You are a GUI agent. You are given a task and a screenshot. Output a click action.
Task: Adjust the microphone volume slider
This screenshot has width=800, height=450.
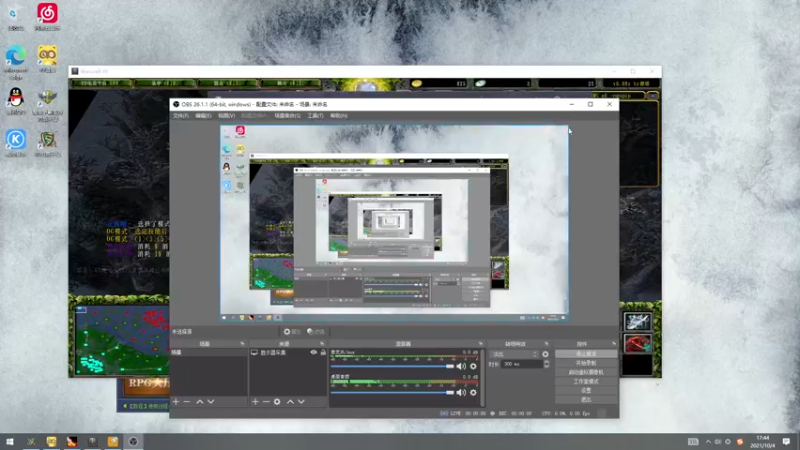(392, 366)
